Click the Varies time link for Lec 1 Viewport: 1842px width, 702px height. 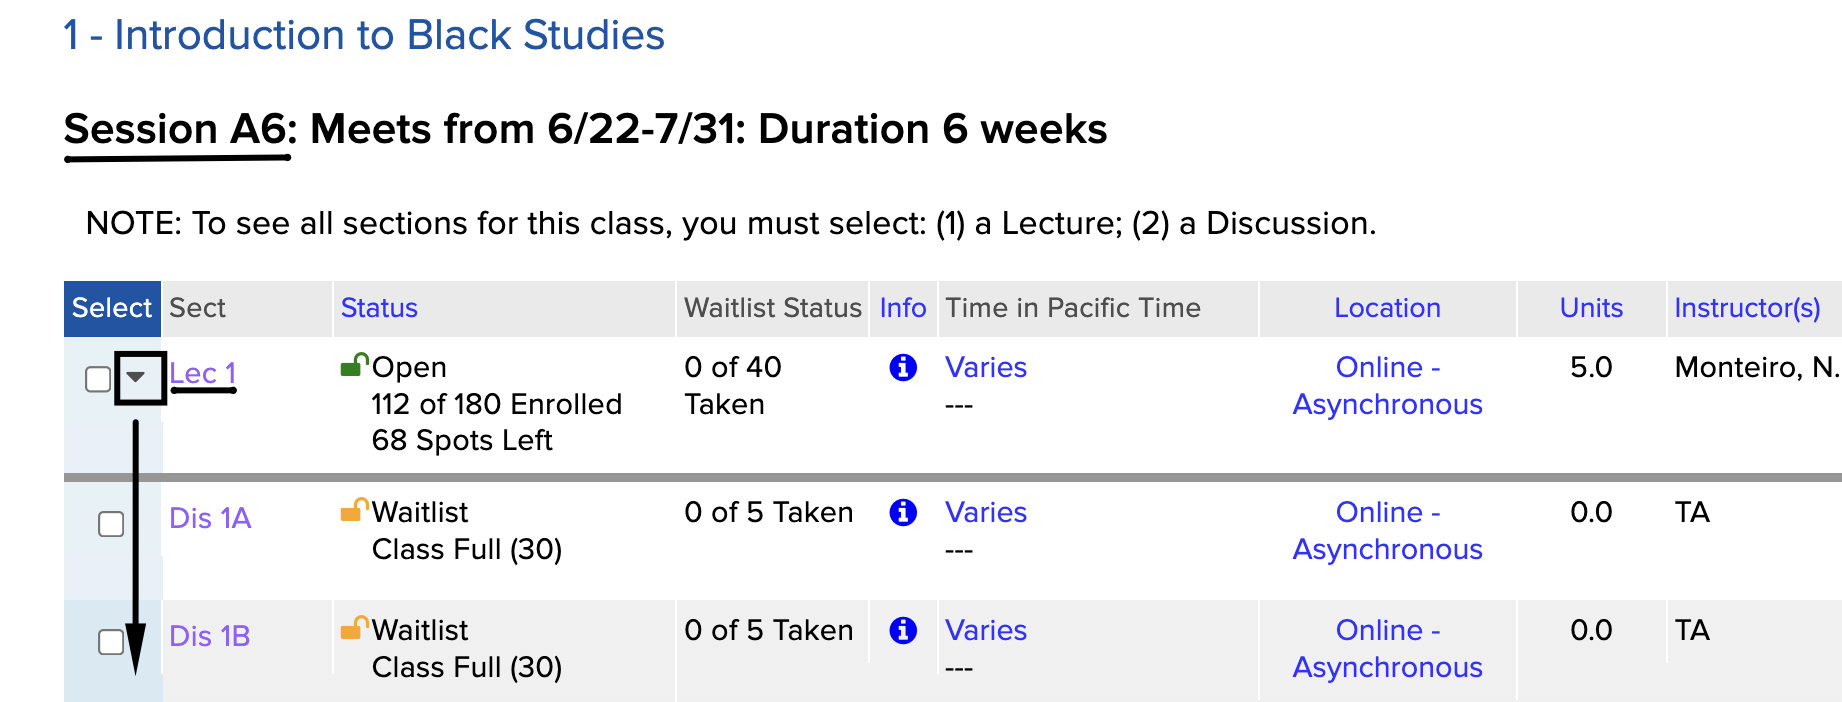986,367
